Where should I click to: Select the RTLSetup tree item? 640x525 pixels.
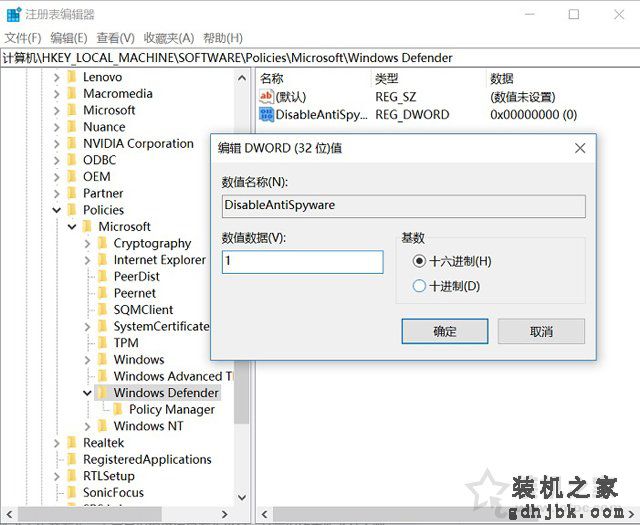pos(109,476)
